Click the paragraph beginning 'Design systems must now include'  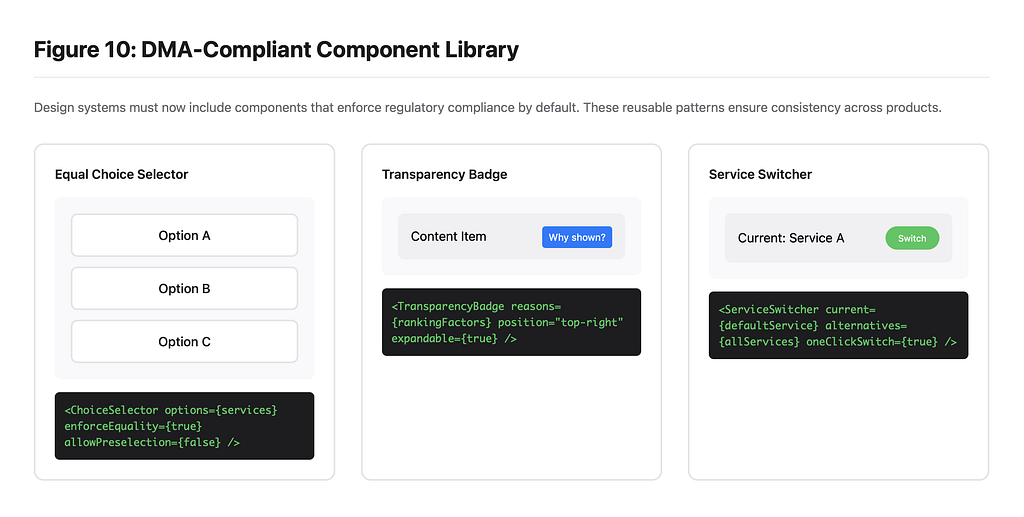[488, 108]
